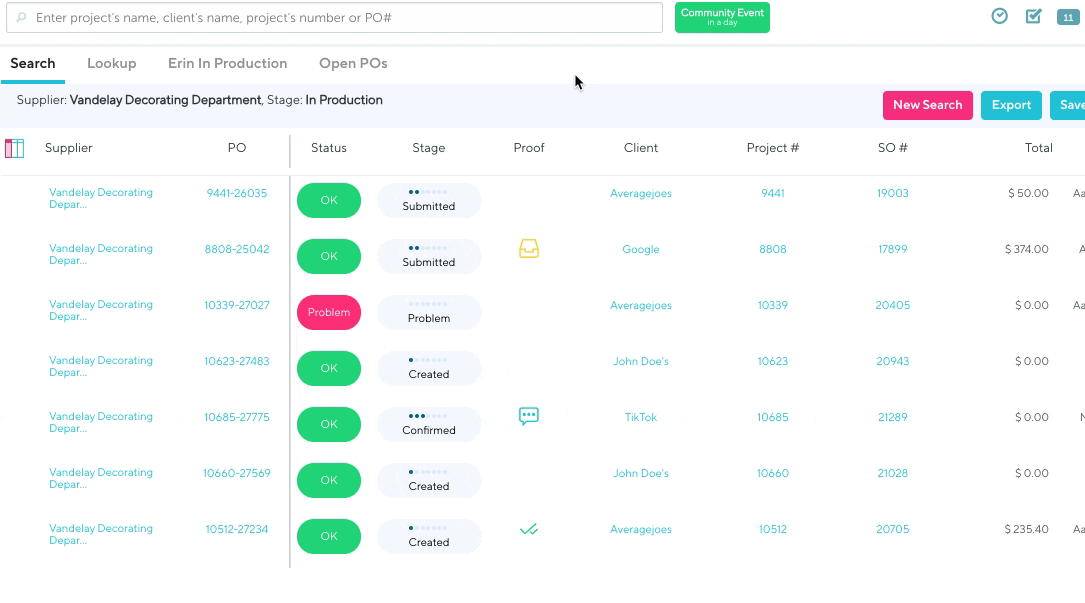Click the magnifier icon in search bar
This screenshot has width=1085, height=603.
pos(21,18)
